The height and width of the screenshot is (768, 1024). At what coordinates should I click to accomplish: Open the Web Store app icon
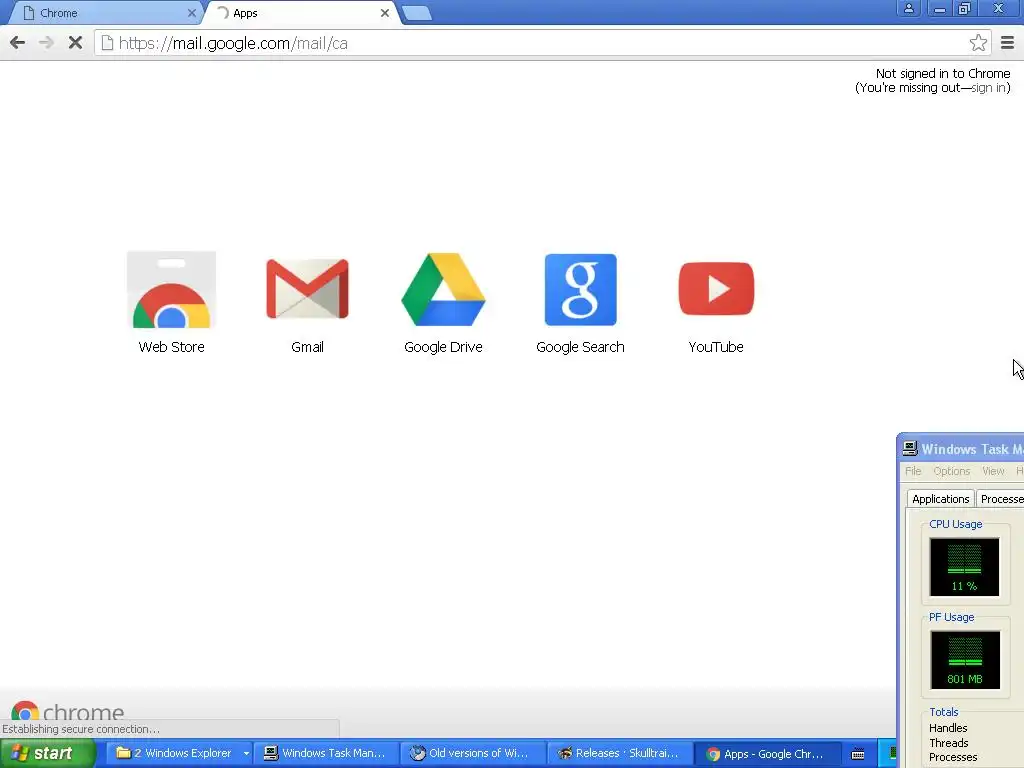[171, 289]
